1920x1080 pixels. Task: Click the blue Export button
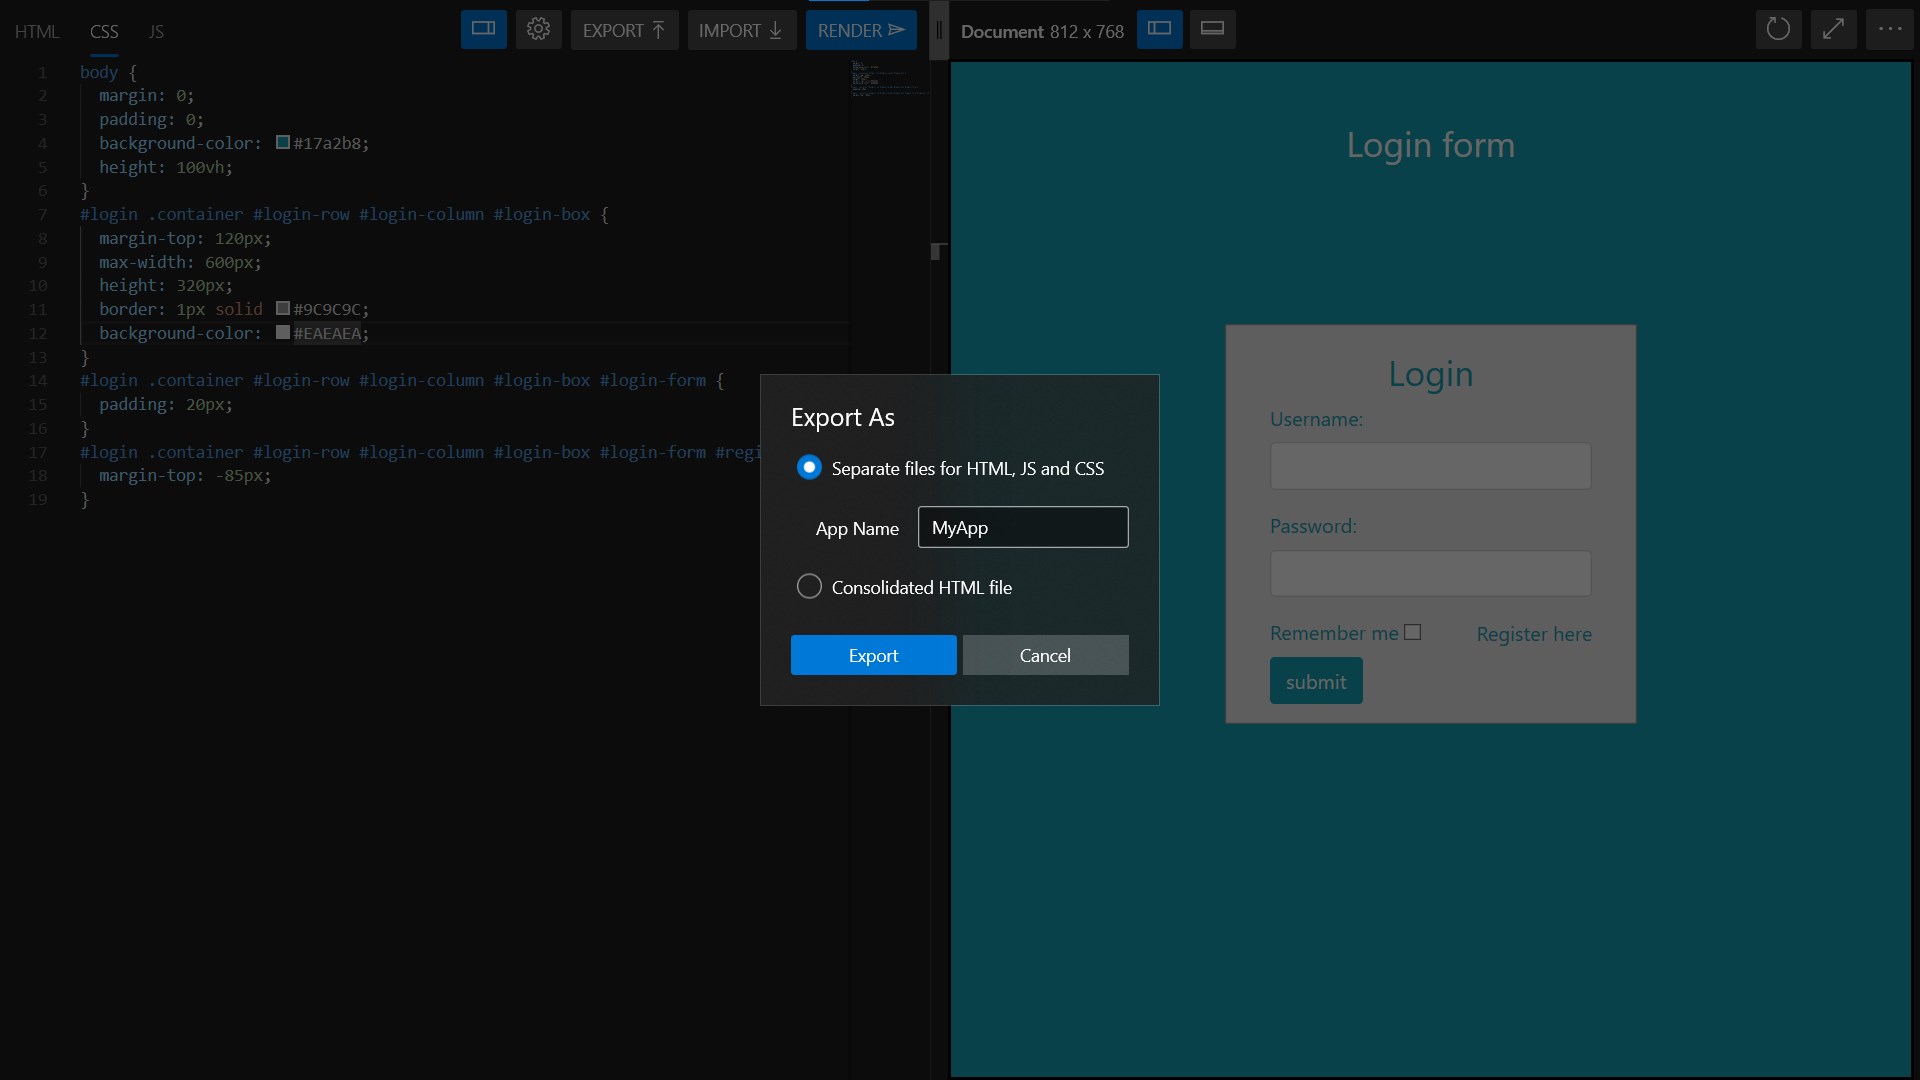coord(873,655)
